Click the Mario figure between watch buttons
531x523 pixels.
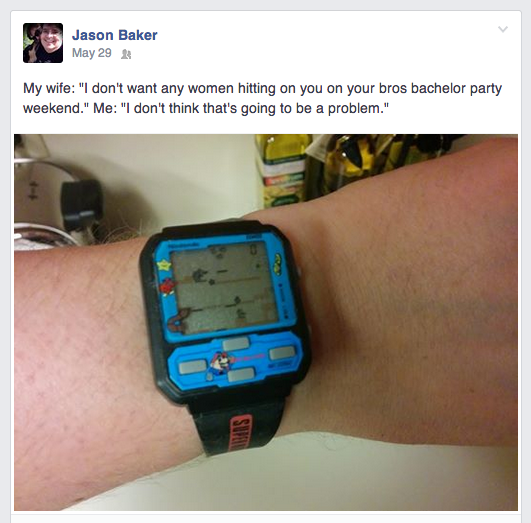pyautogui.click(x=219, y=364)
